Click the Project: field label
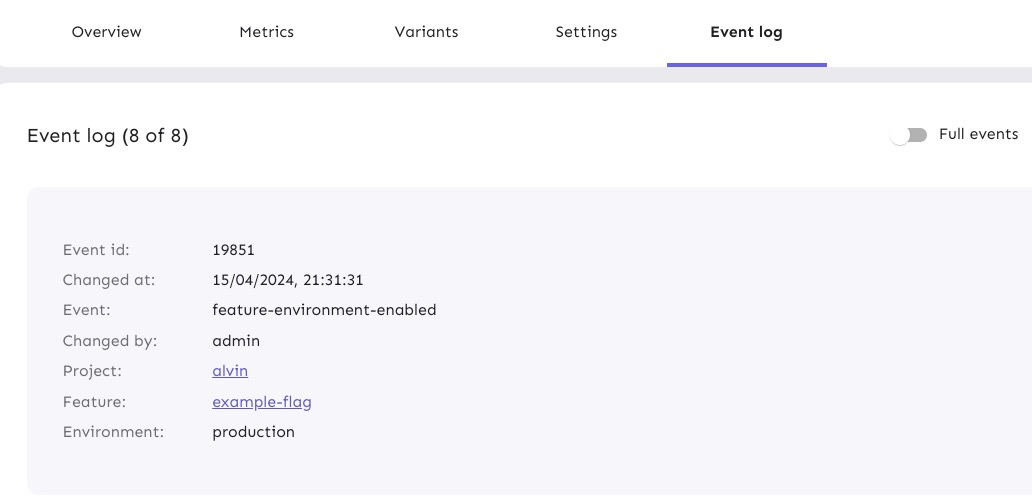 point(92,371)
